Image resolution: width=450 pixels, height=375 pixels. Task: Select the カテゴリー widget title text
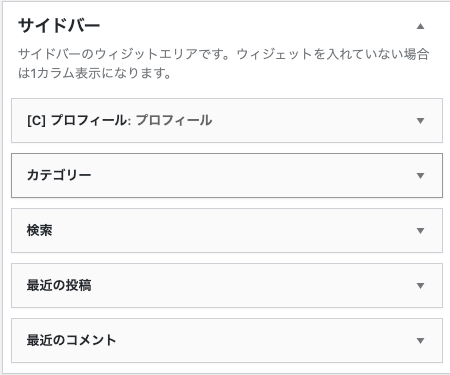click(x=59, y=175)
